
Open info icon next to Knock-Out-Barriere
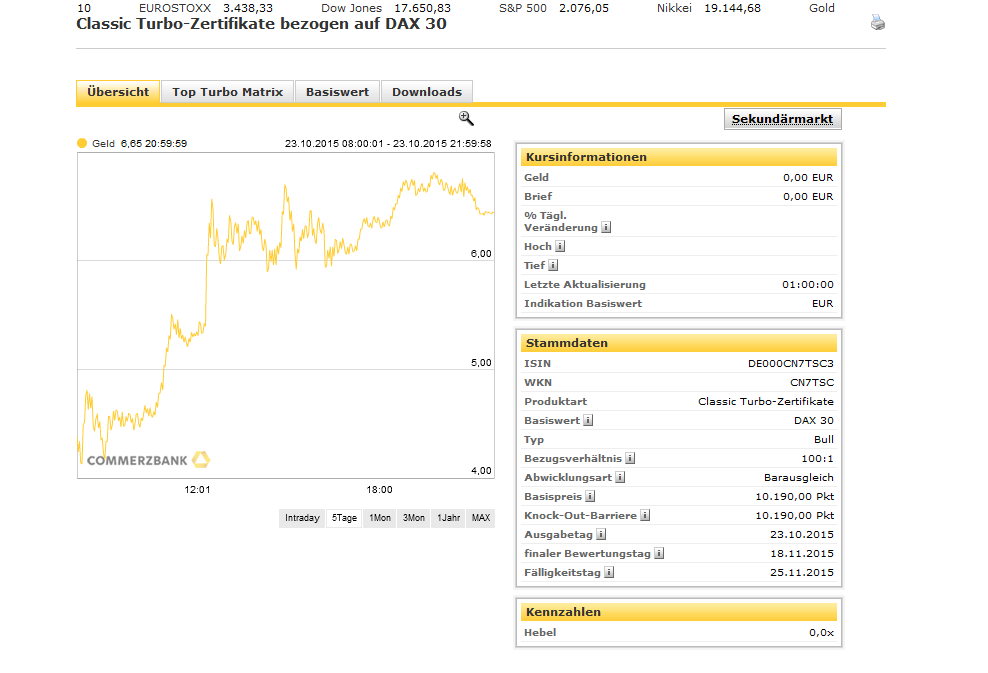tap(645, 515)
